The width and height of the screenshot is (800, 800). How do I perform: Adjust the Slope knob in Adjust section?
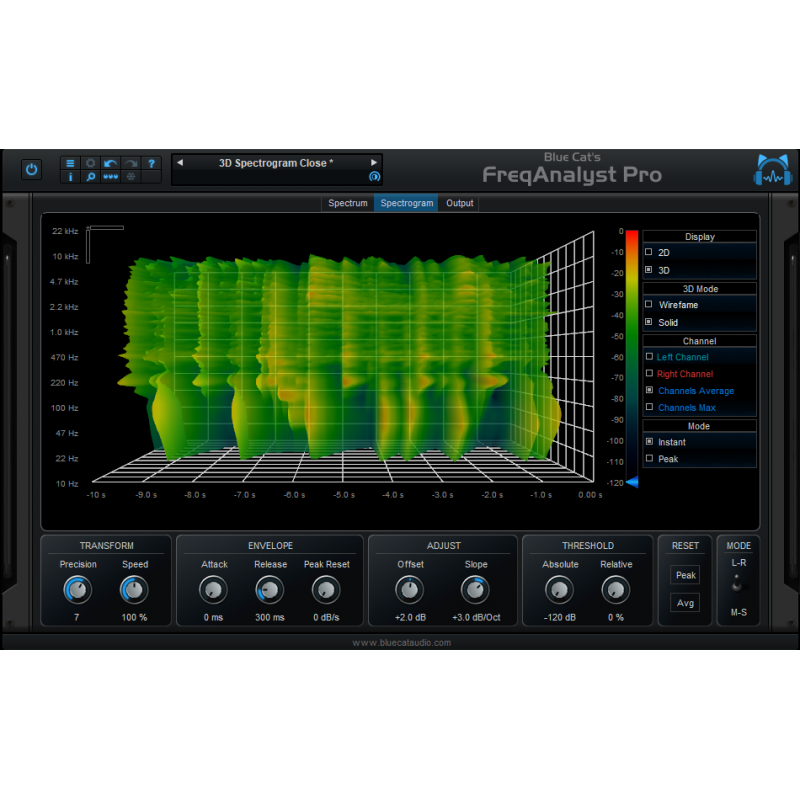pyautogui.click(x=475, y=591)
